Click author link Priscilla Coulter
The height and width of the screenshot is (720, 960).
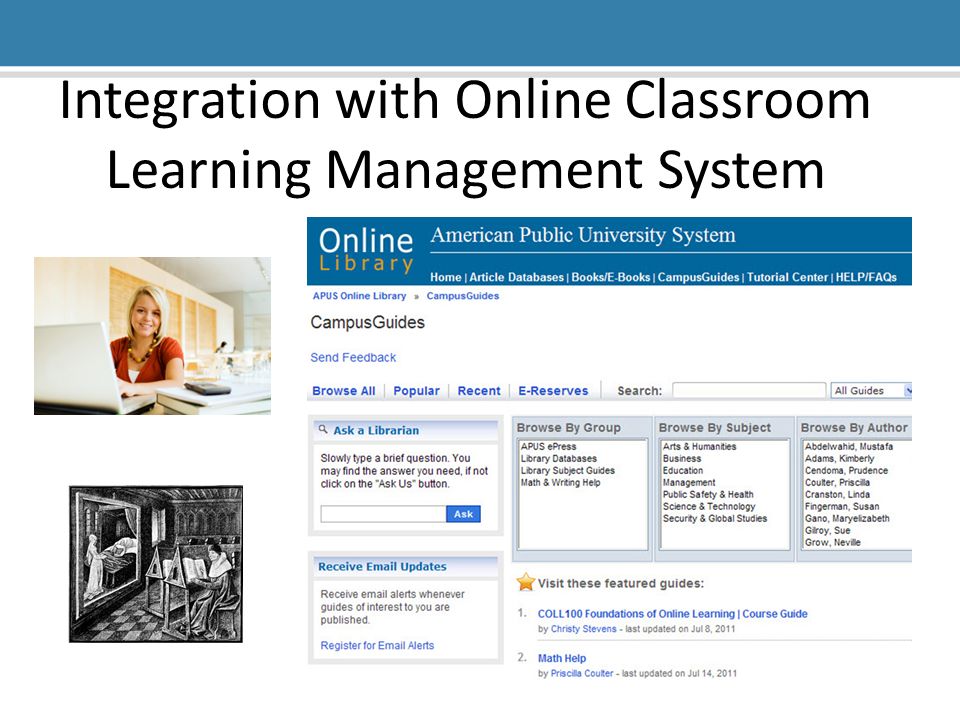click(x=582, y=673)
